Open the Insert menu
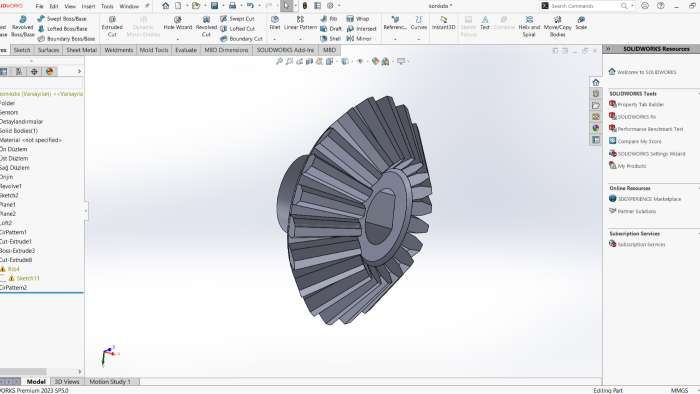This screenshot has height=394, width=700. pyautogui.click(x=88, y=6)
